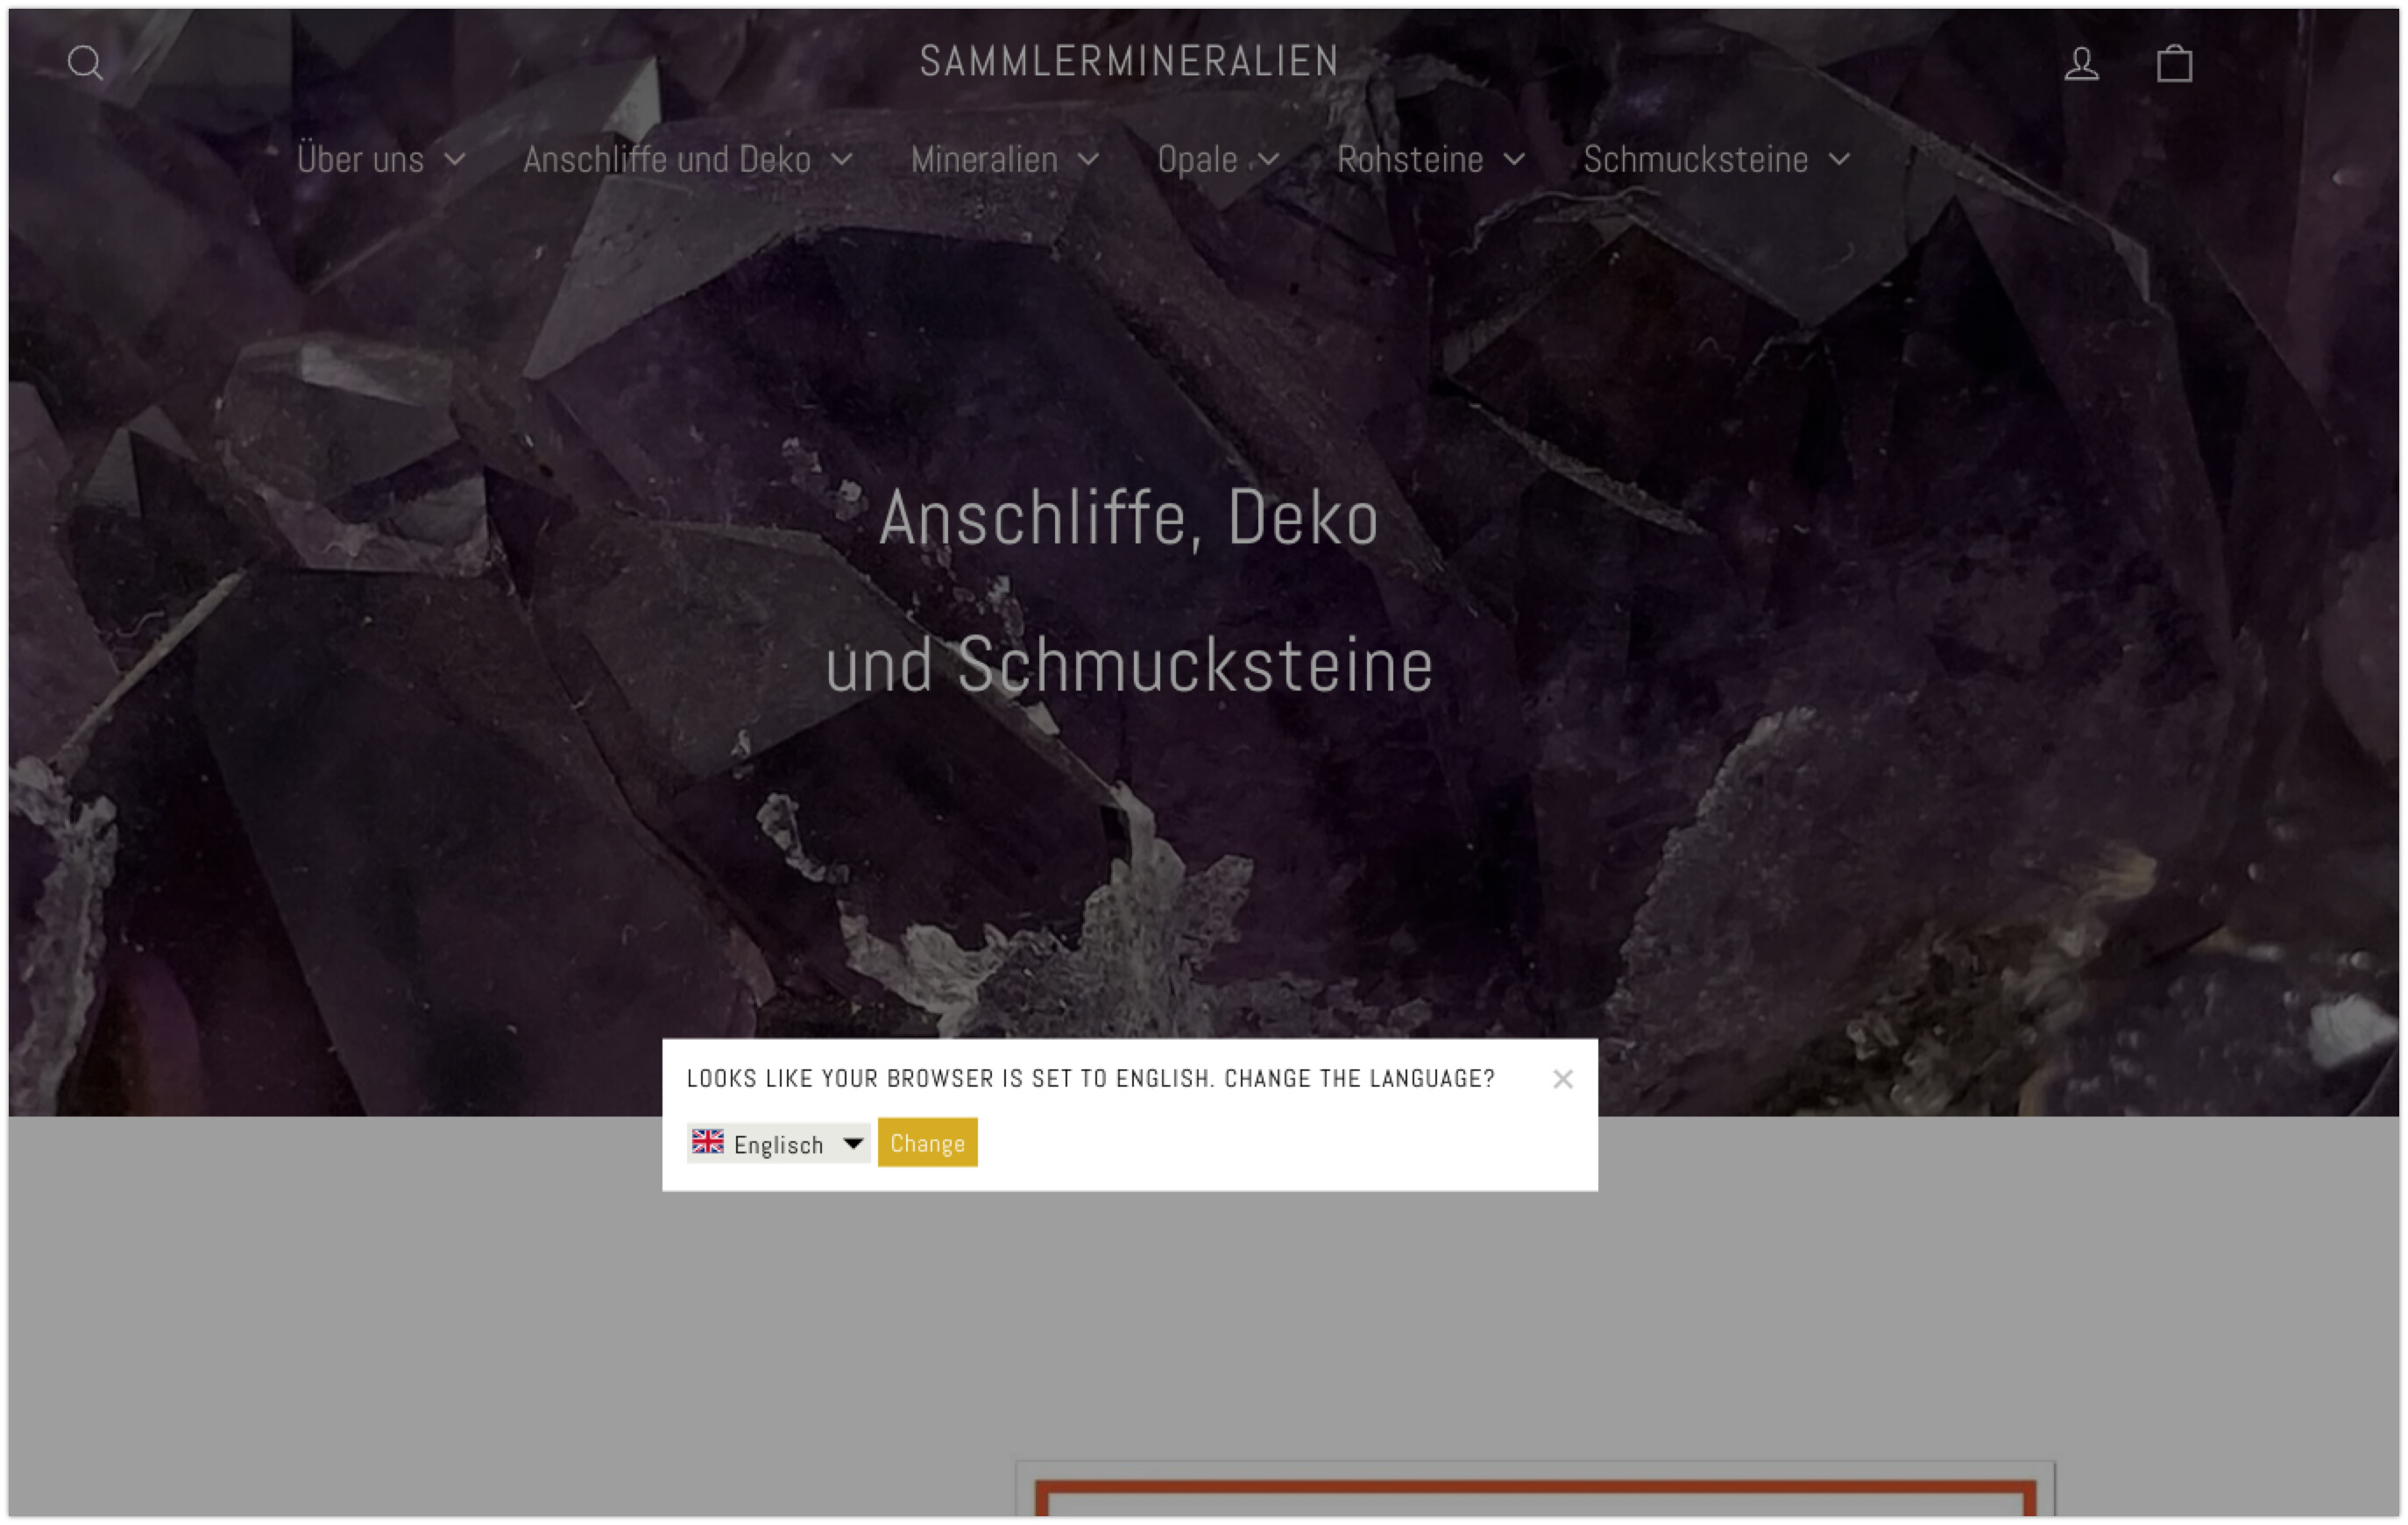Screen dimensions: 2408x1525
Task: Click the UK flag icon
Action: pos(708,1142)
